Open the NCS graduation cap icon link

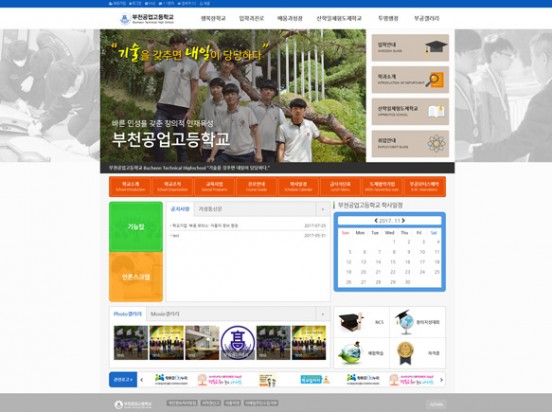pos(350,322)
